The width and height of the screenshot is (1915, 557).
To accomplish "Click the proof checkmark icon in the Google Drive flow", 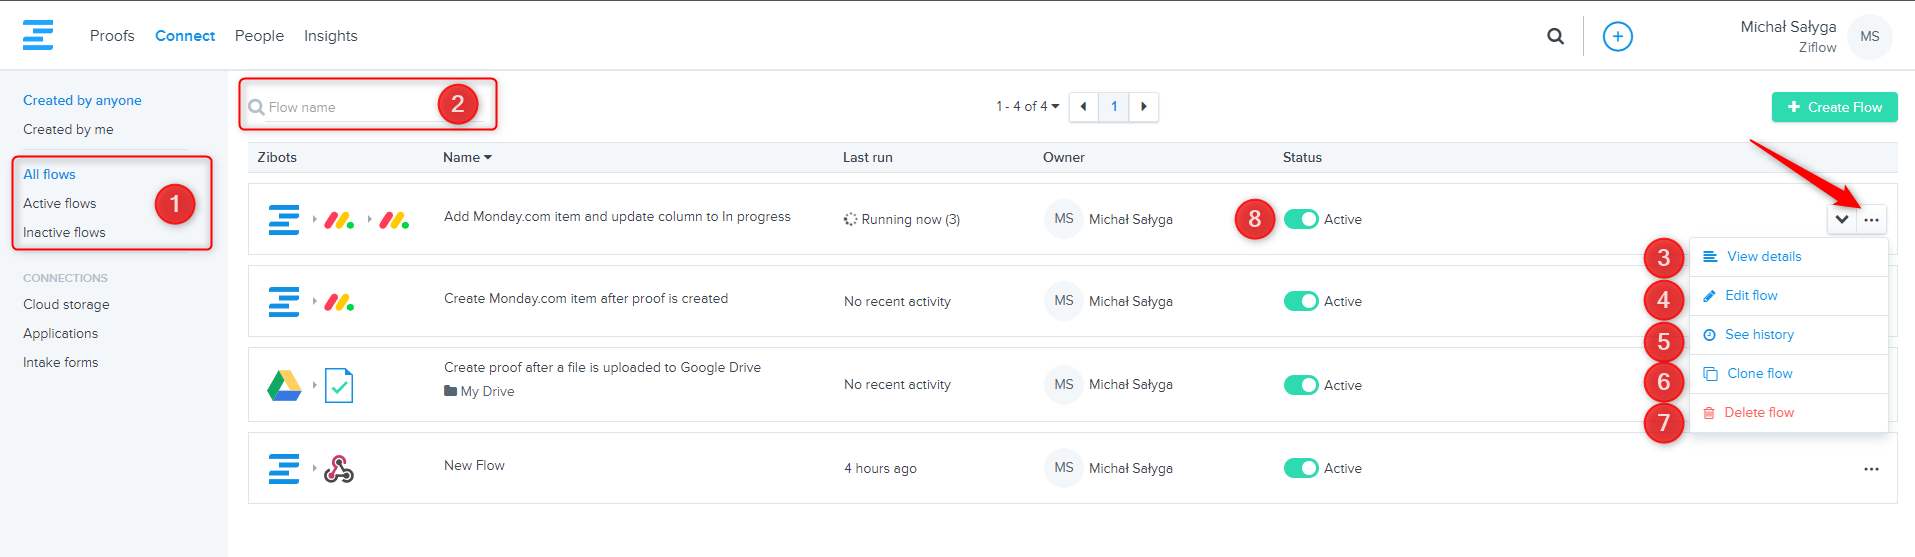I will point(339,385).
